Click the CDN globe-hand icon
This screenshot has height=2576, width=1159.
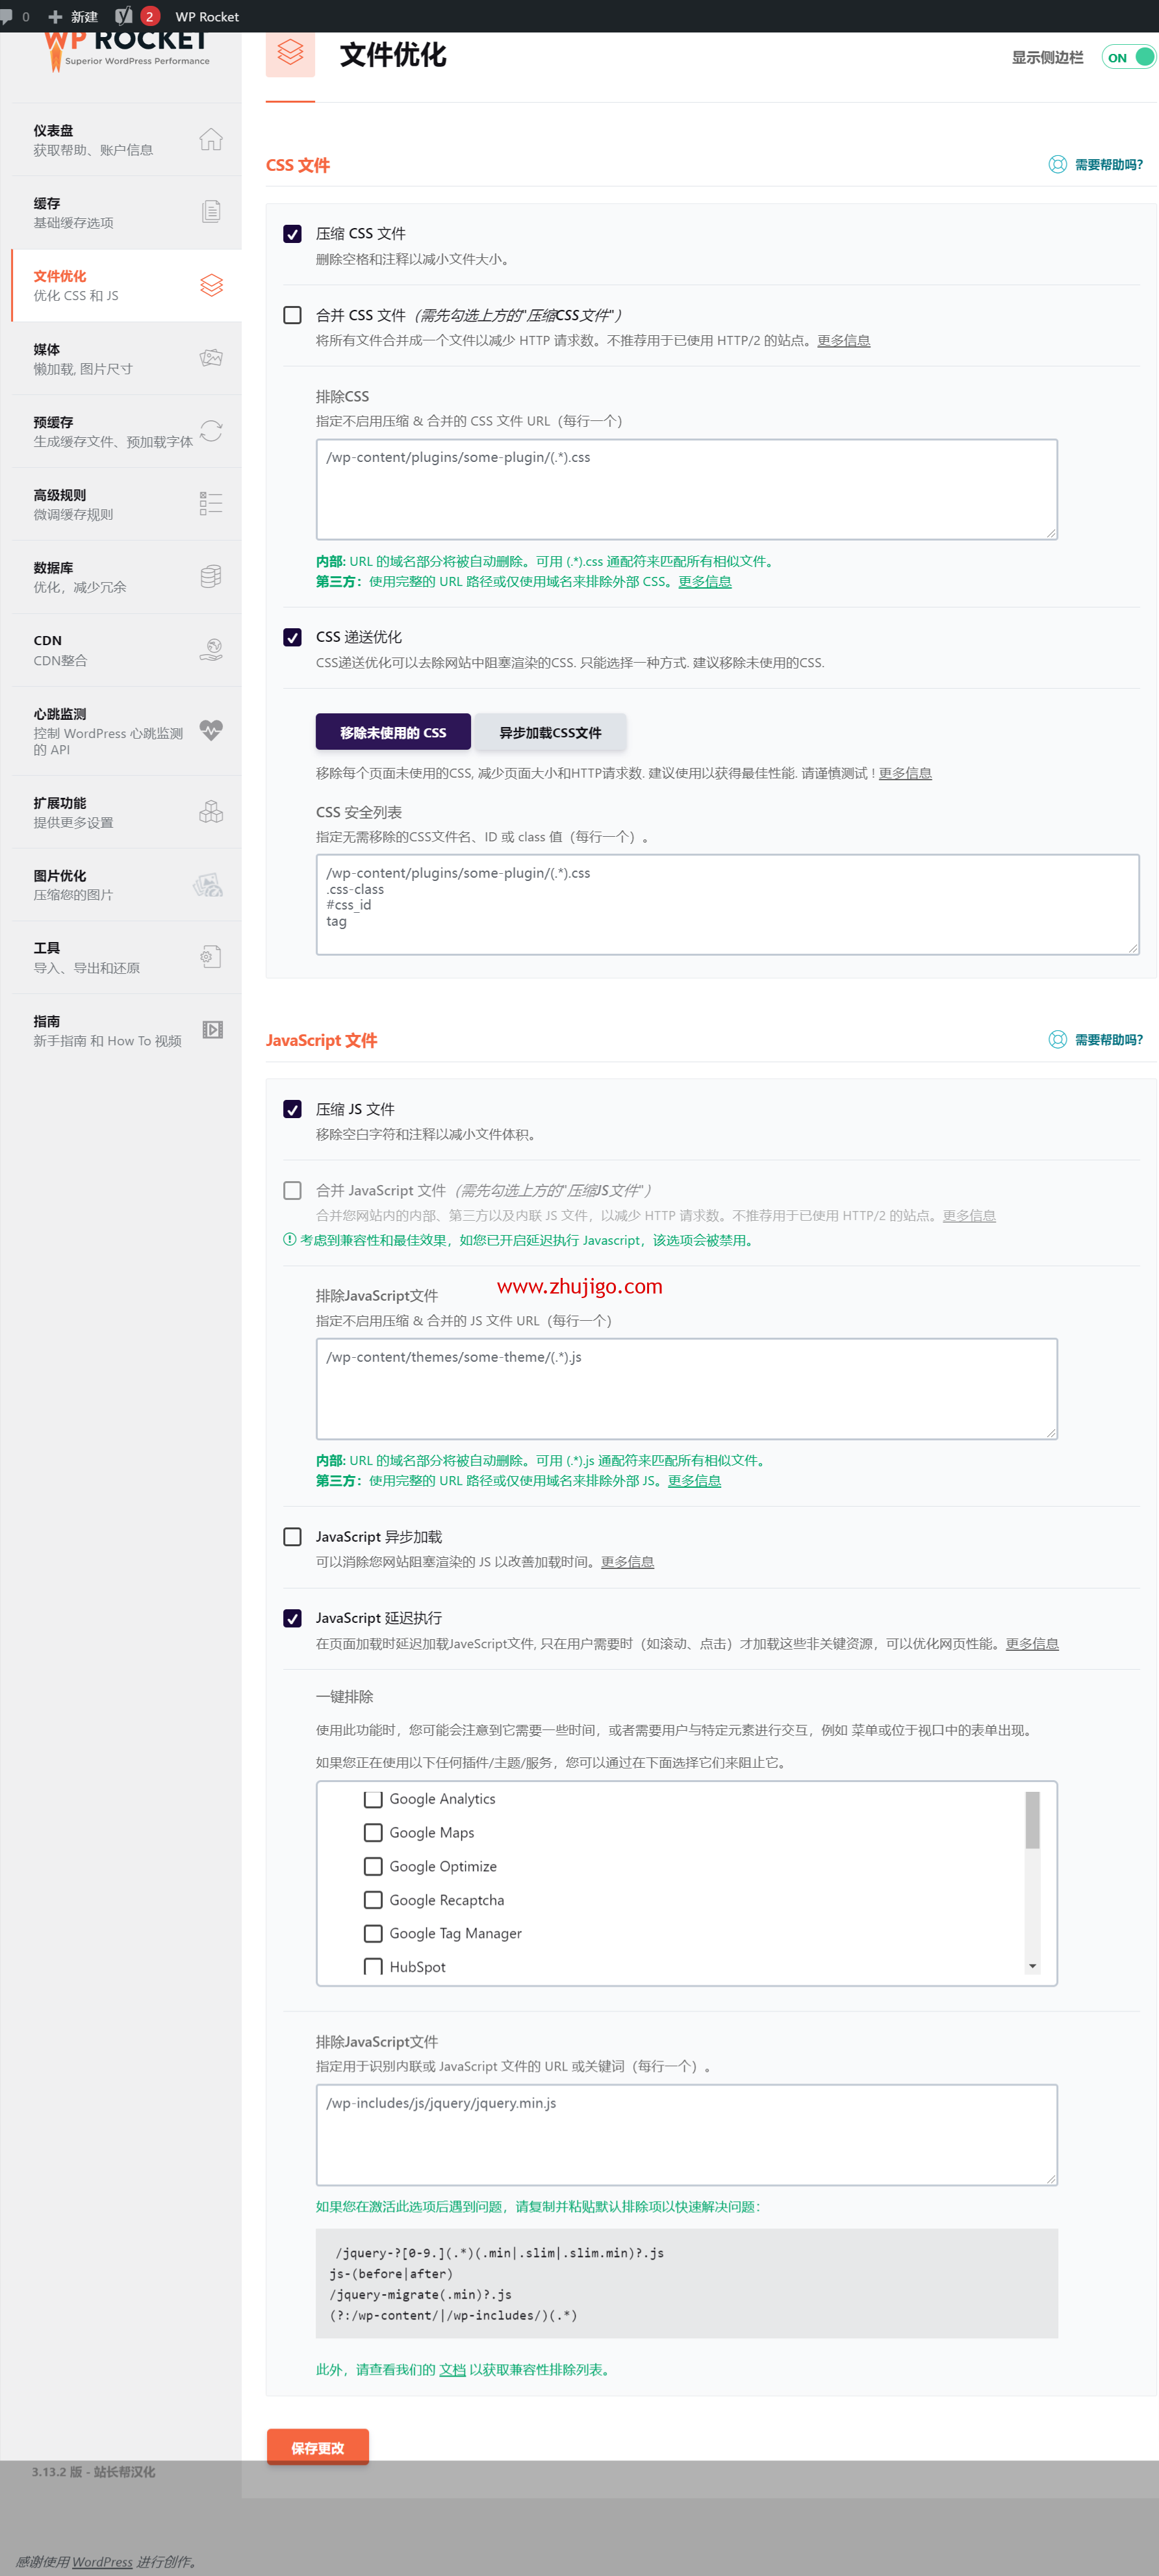(210, 649)
